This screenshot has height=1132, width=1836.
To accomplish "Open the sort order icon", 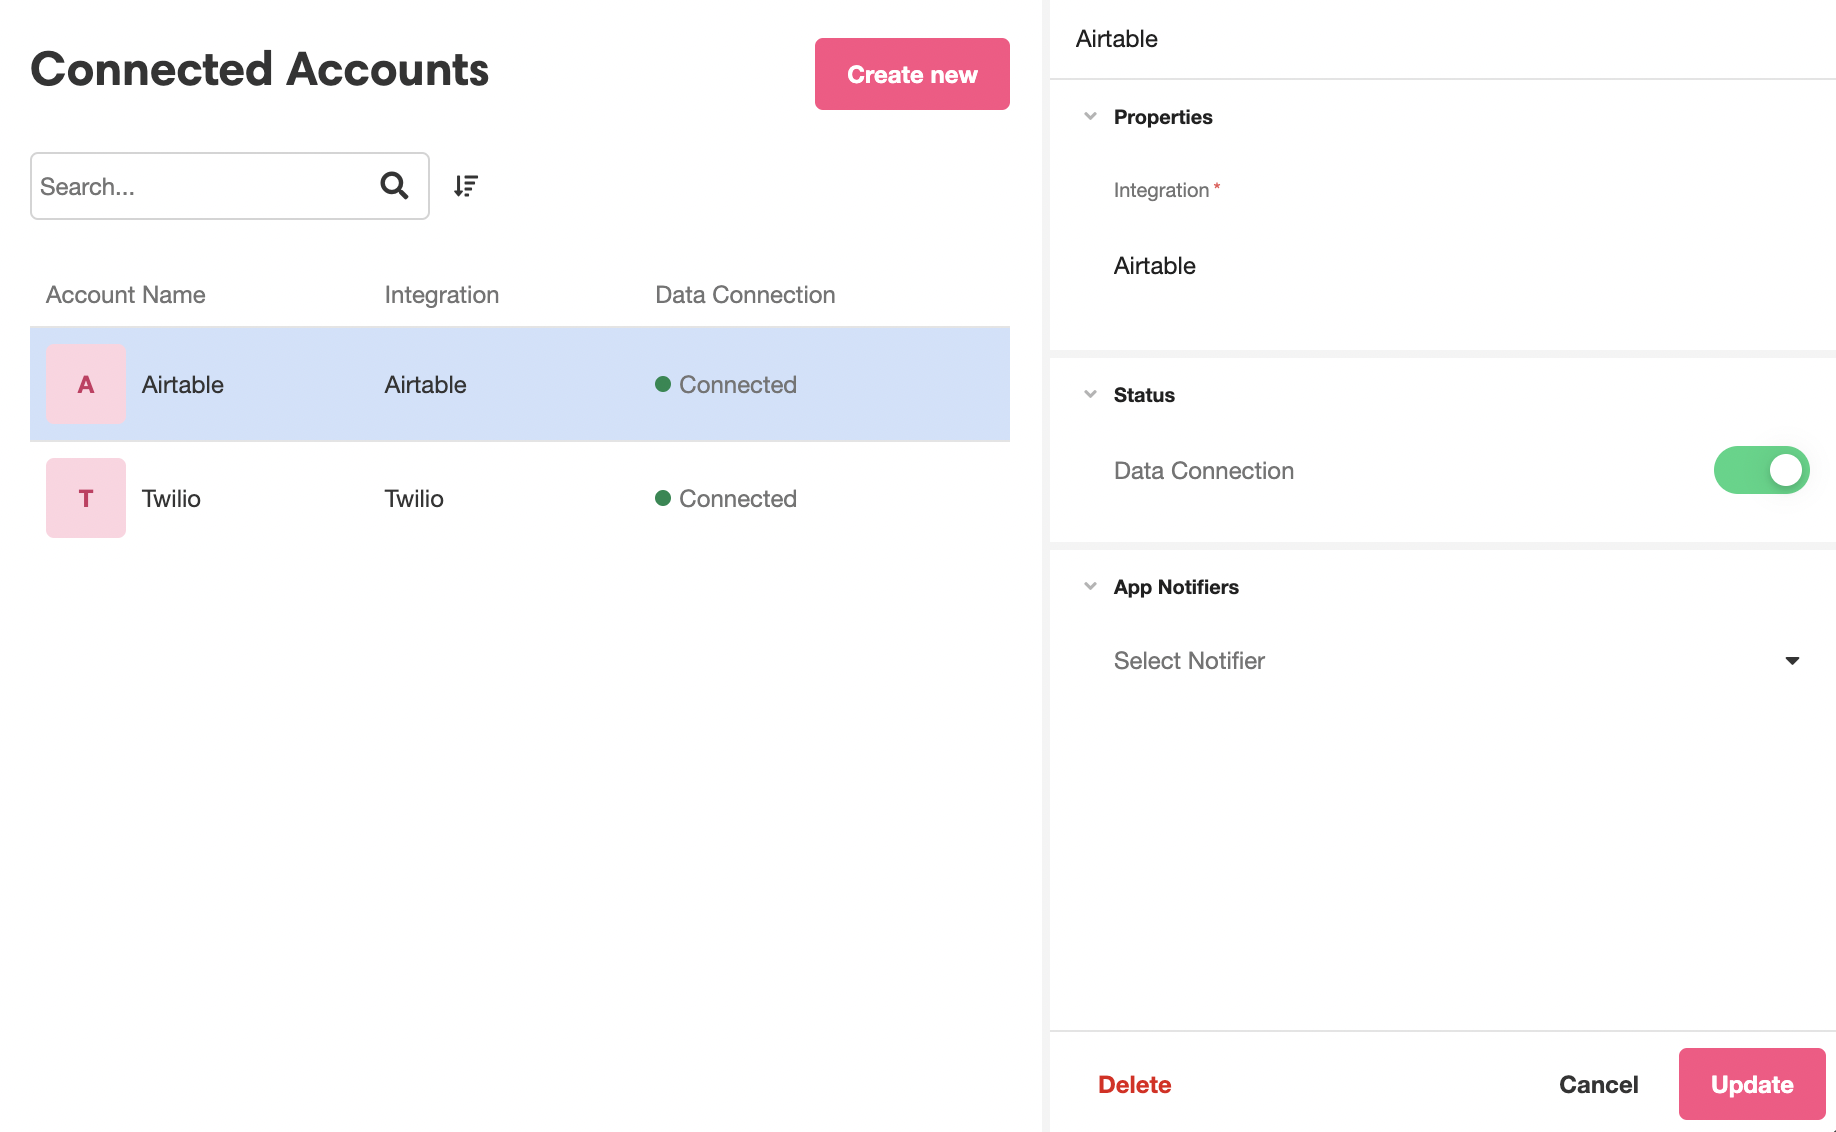I will coord(466,185).
